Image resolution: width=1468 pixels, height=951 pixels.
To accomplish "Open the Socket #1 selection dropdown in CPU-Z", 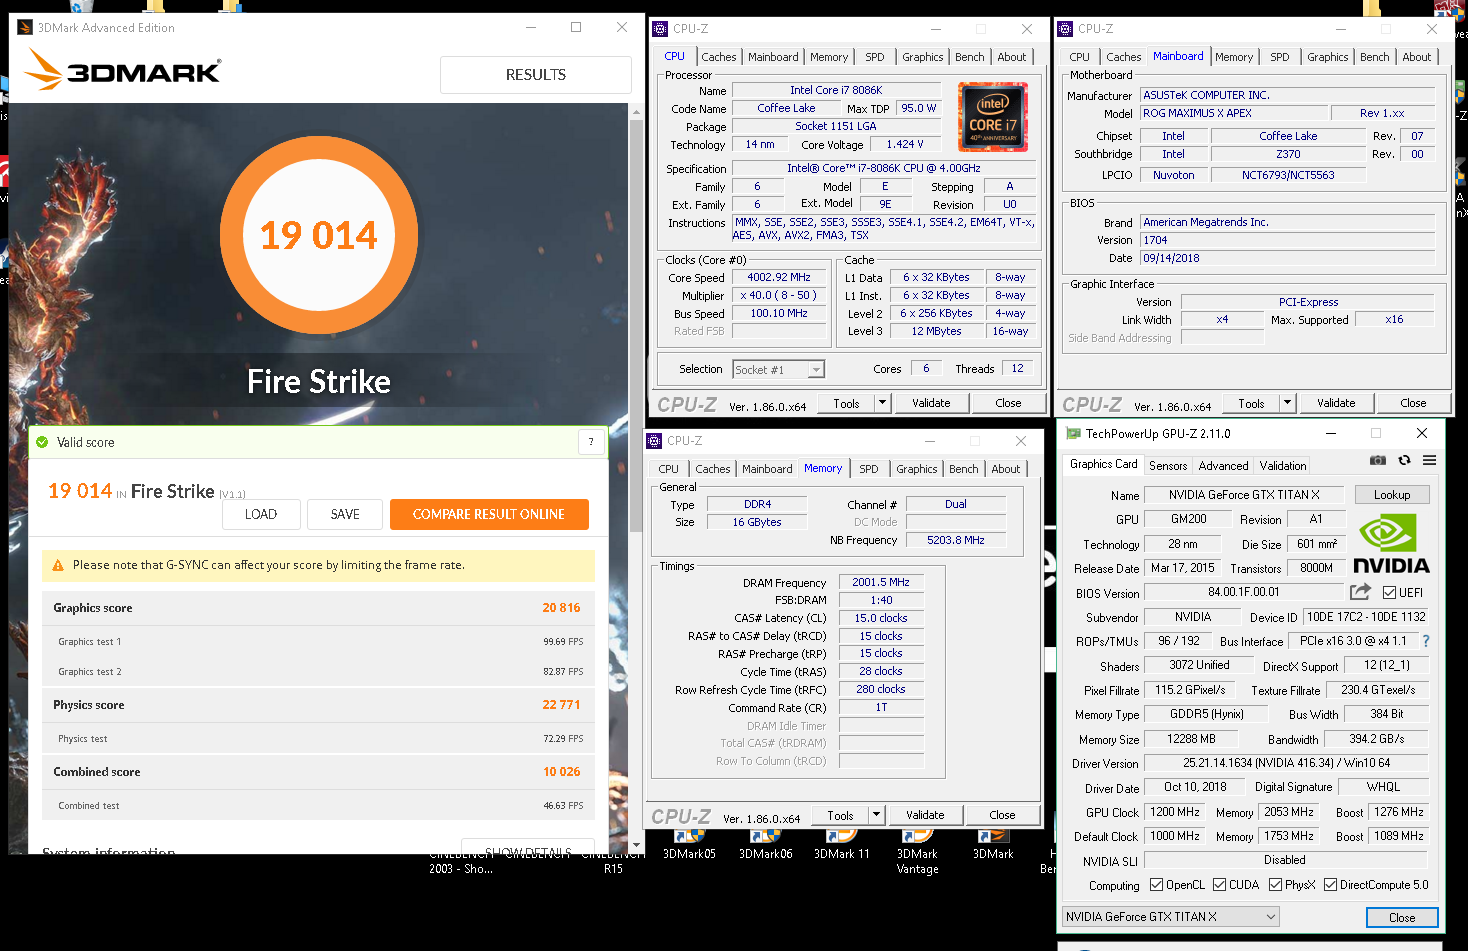I will [816, 370].
